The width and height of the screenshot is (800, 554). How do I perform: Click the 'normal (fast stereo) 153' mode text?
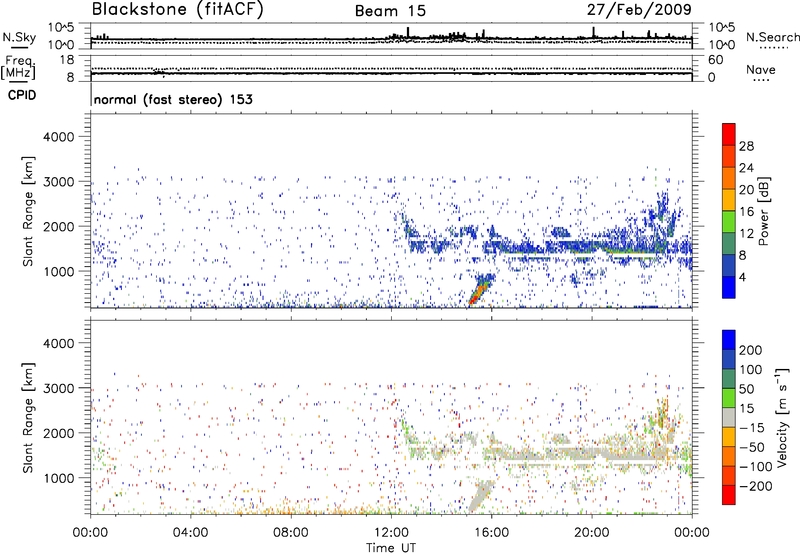pyautogui.click(x=173, y=99)
